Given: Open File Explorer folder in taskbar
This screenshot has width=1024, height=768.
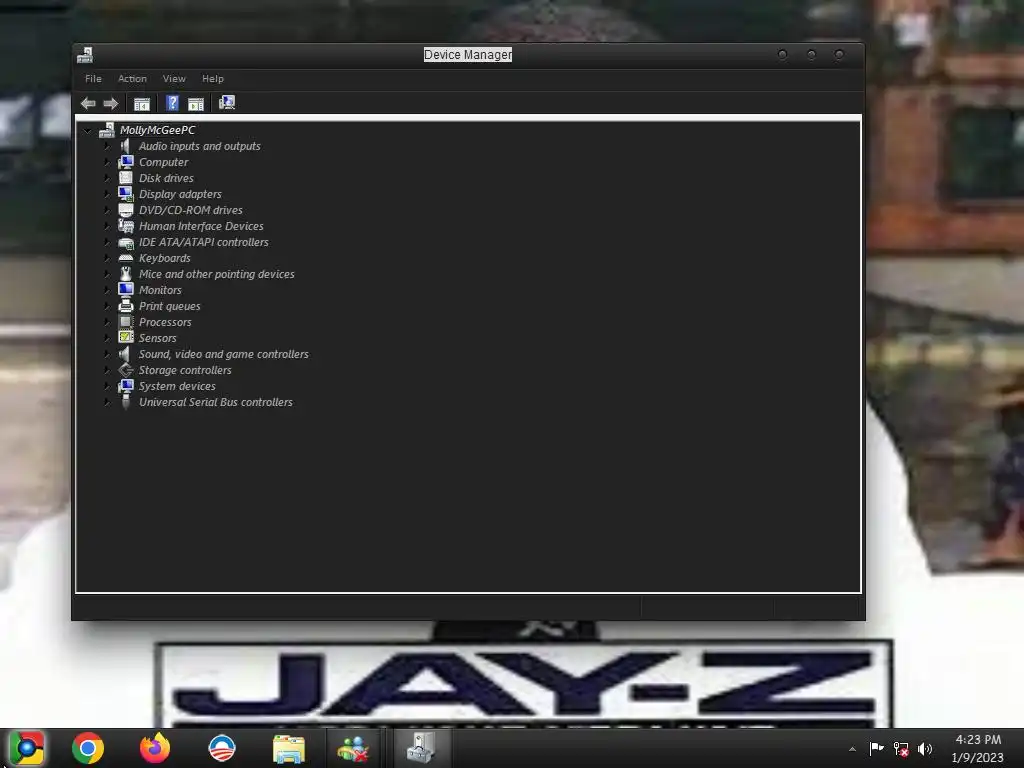Looking at the screenshot, I should point(289,748).
